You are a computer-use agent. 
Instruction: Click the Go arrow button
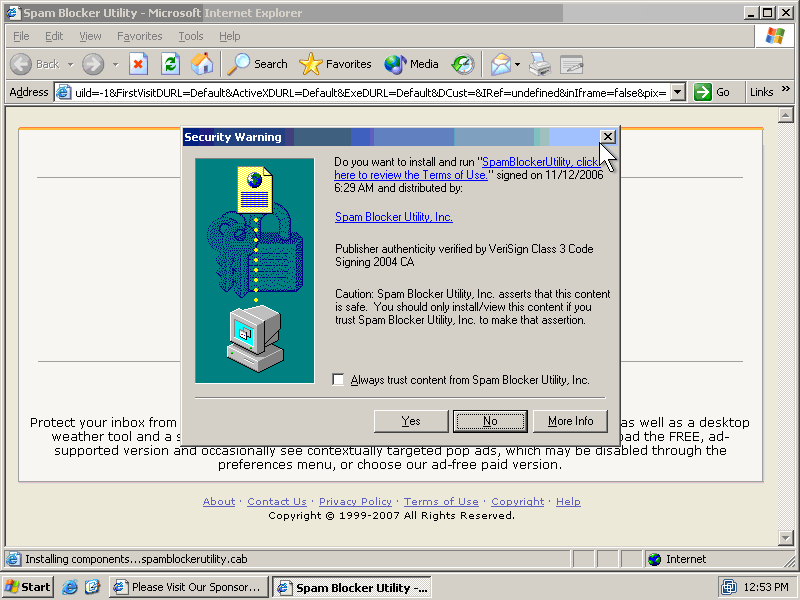coord(712,92)
